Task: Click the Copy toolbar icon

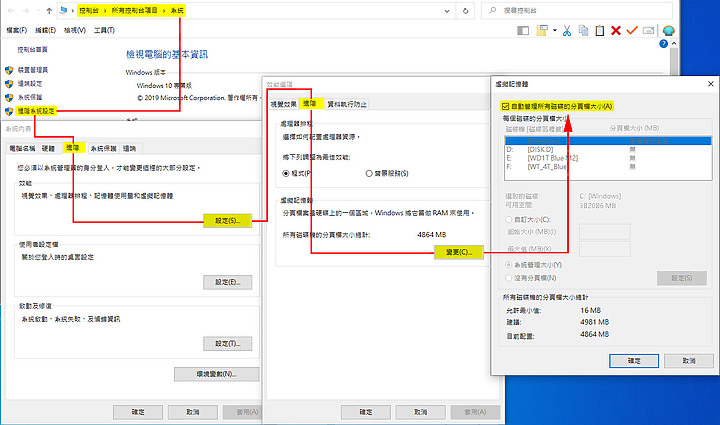Action: (584, 31)
